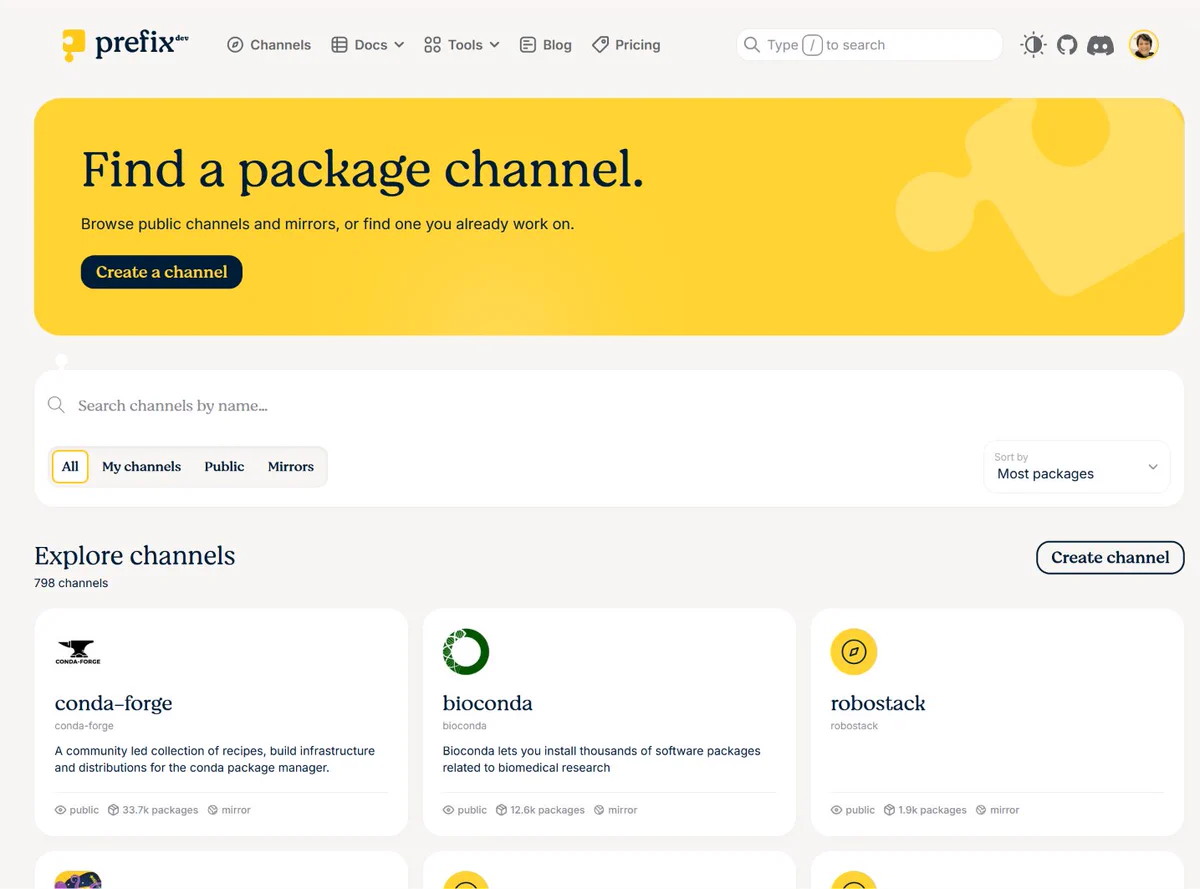Screen dimensions: 1200x889
Task: Click the conda-forge description text
Action: pyautogui.click(x=214, y=759)
